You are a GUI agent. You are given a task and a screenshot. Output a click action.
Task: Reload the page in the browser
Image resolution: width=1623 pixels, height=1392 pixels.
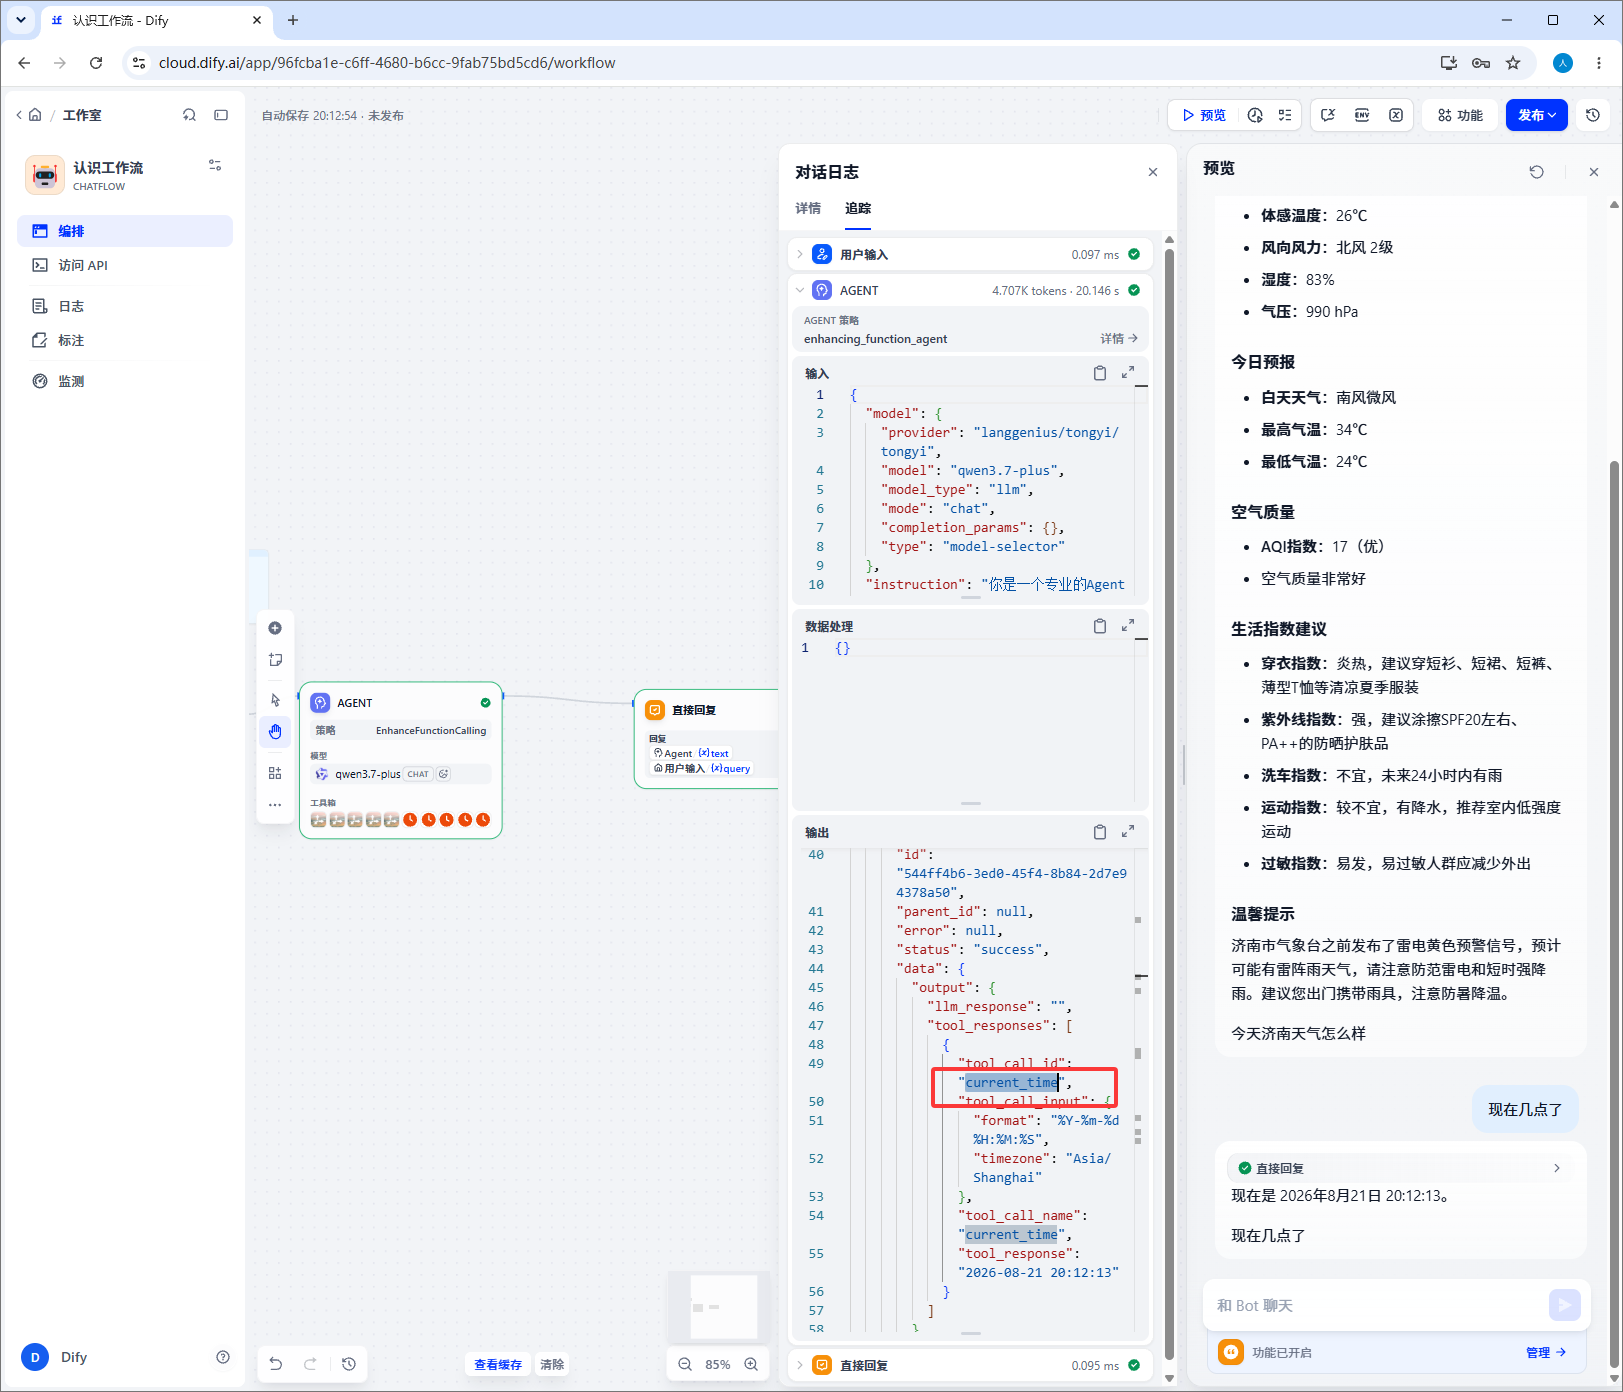[x=96, y=63]
